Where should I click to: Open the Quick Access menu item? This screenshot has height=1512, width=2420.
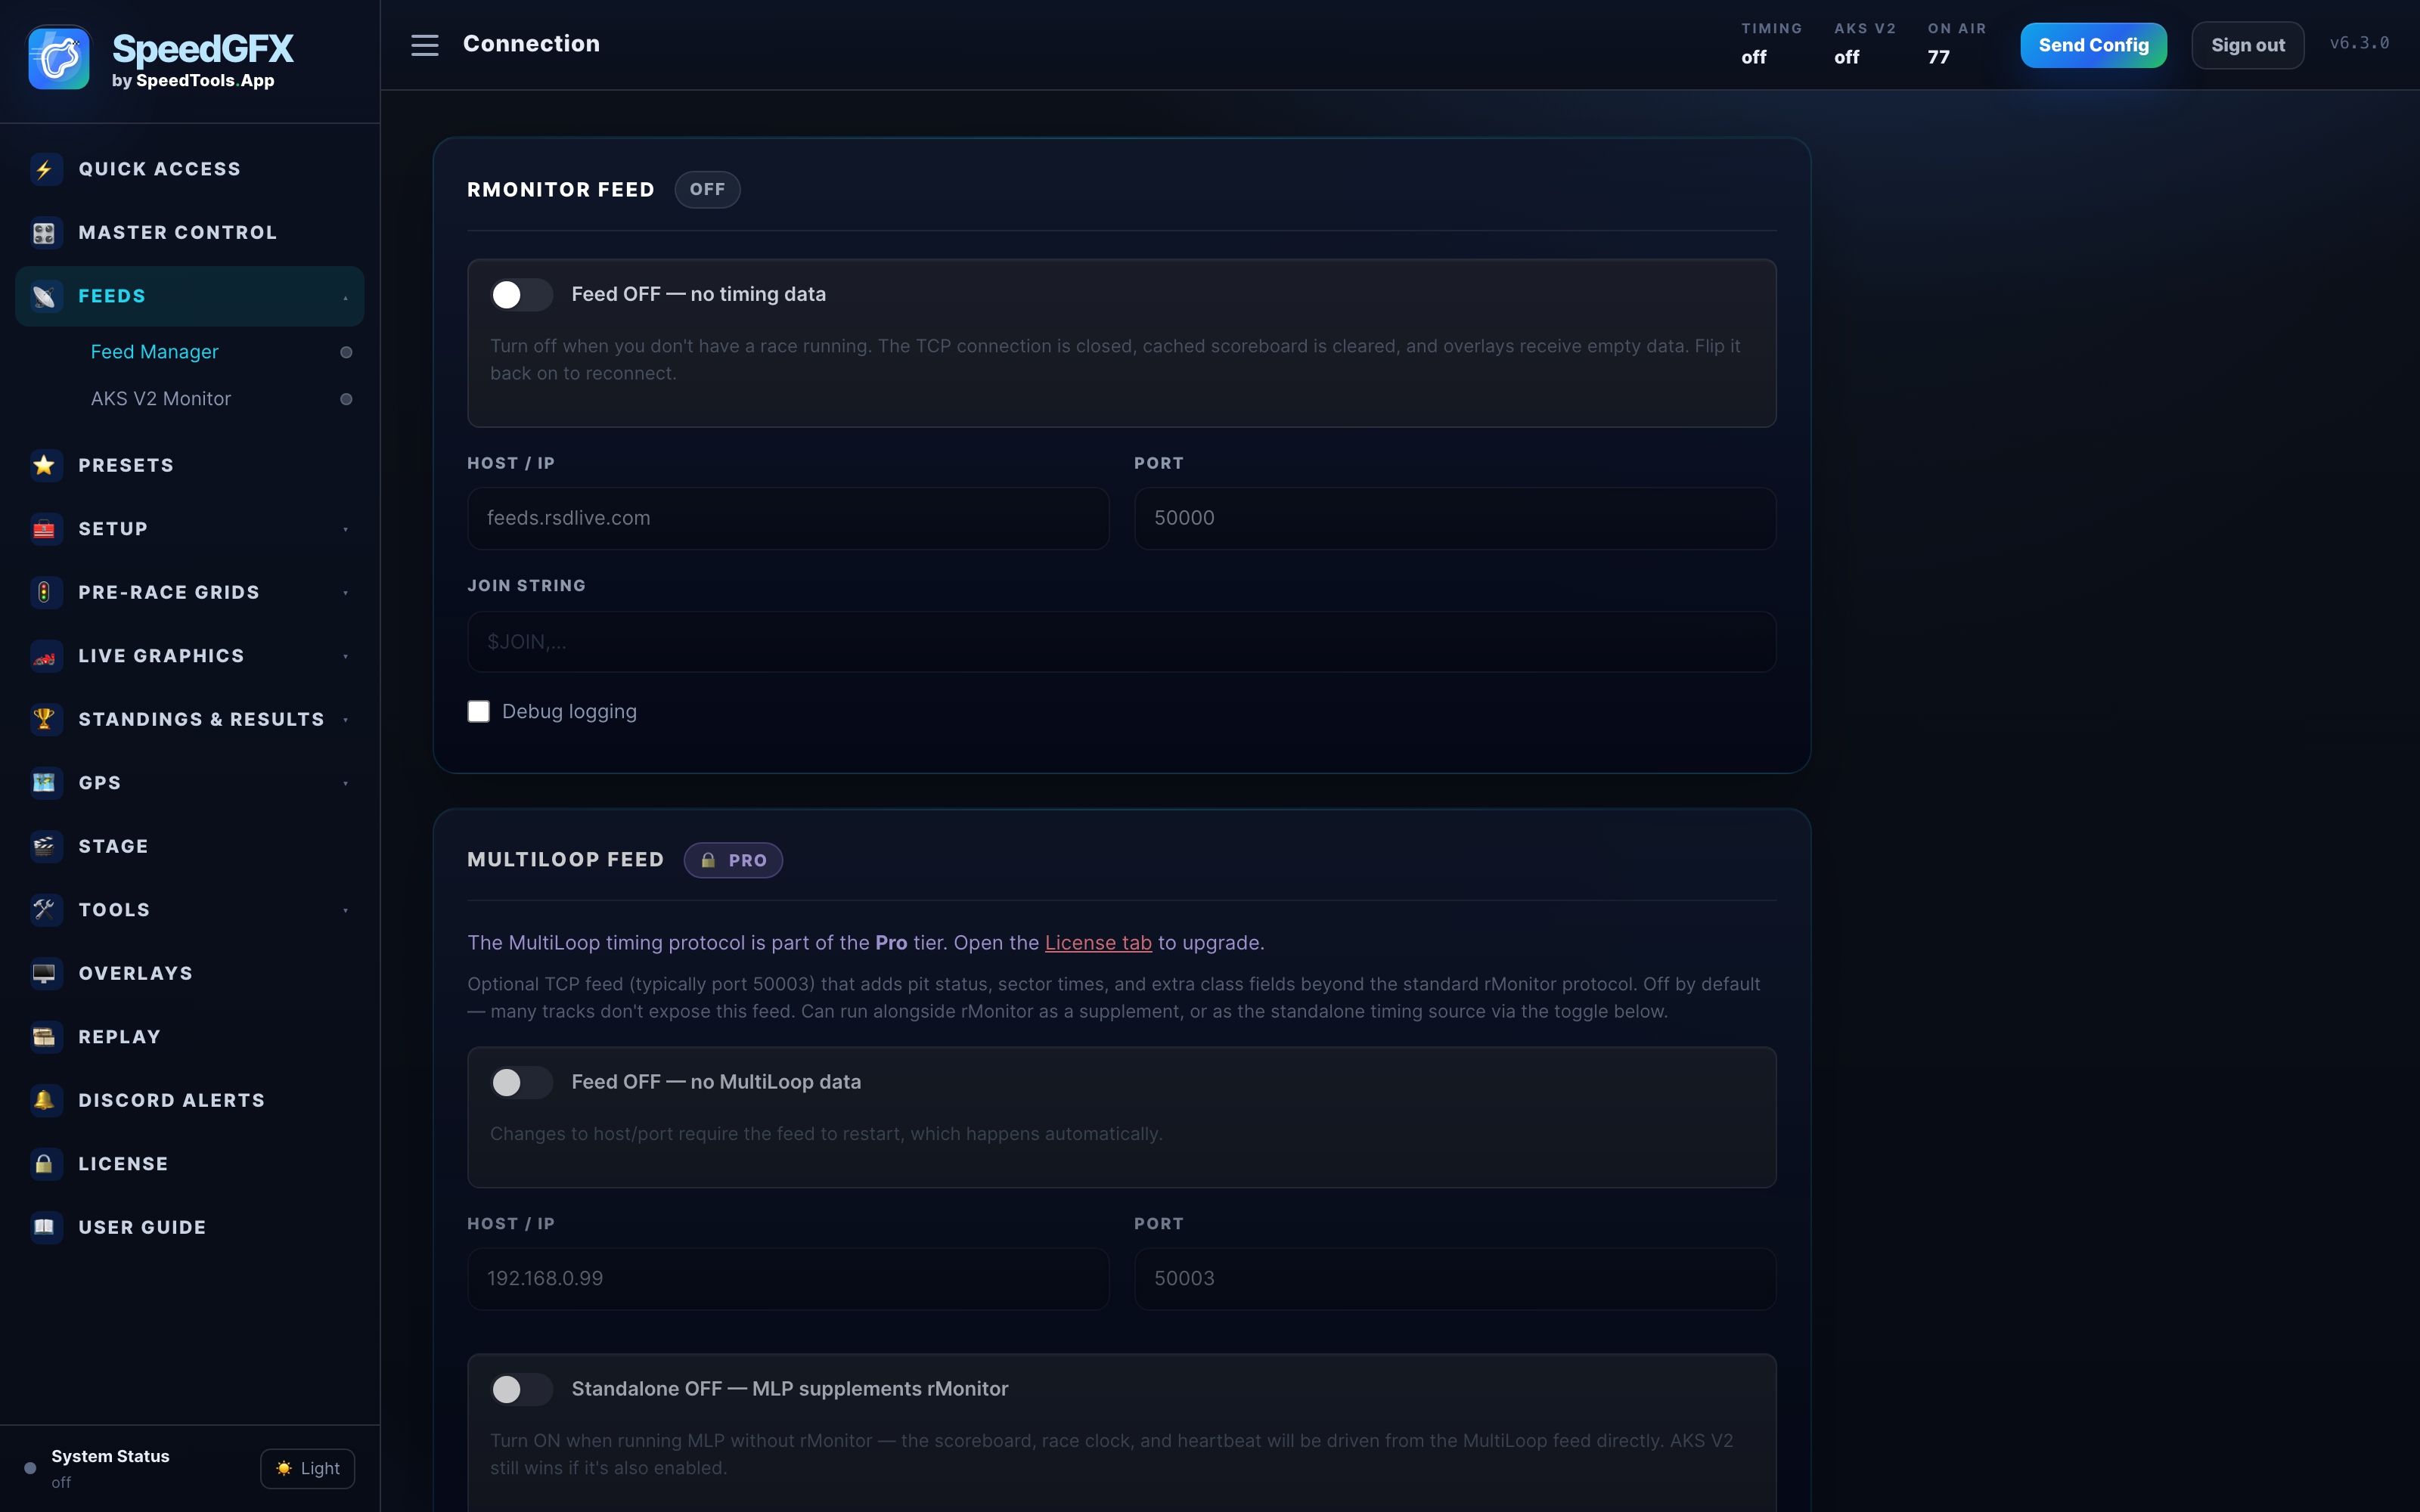click(190, 169)
